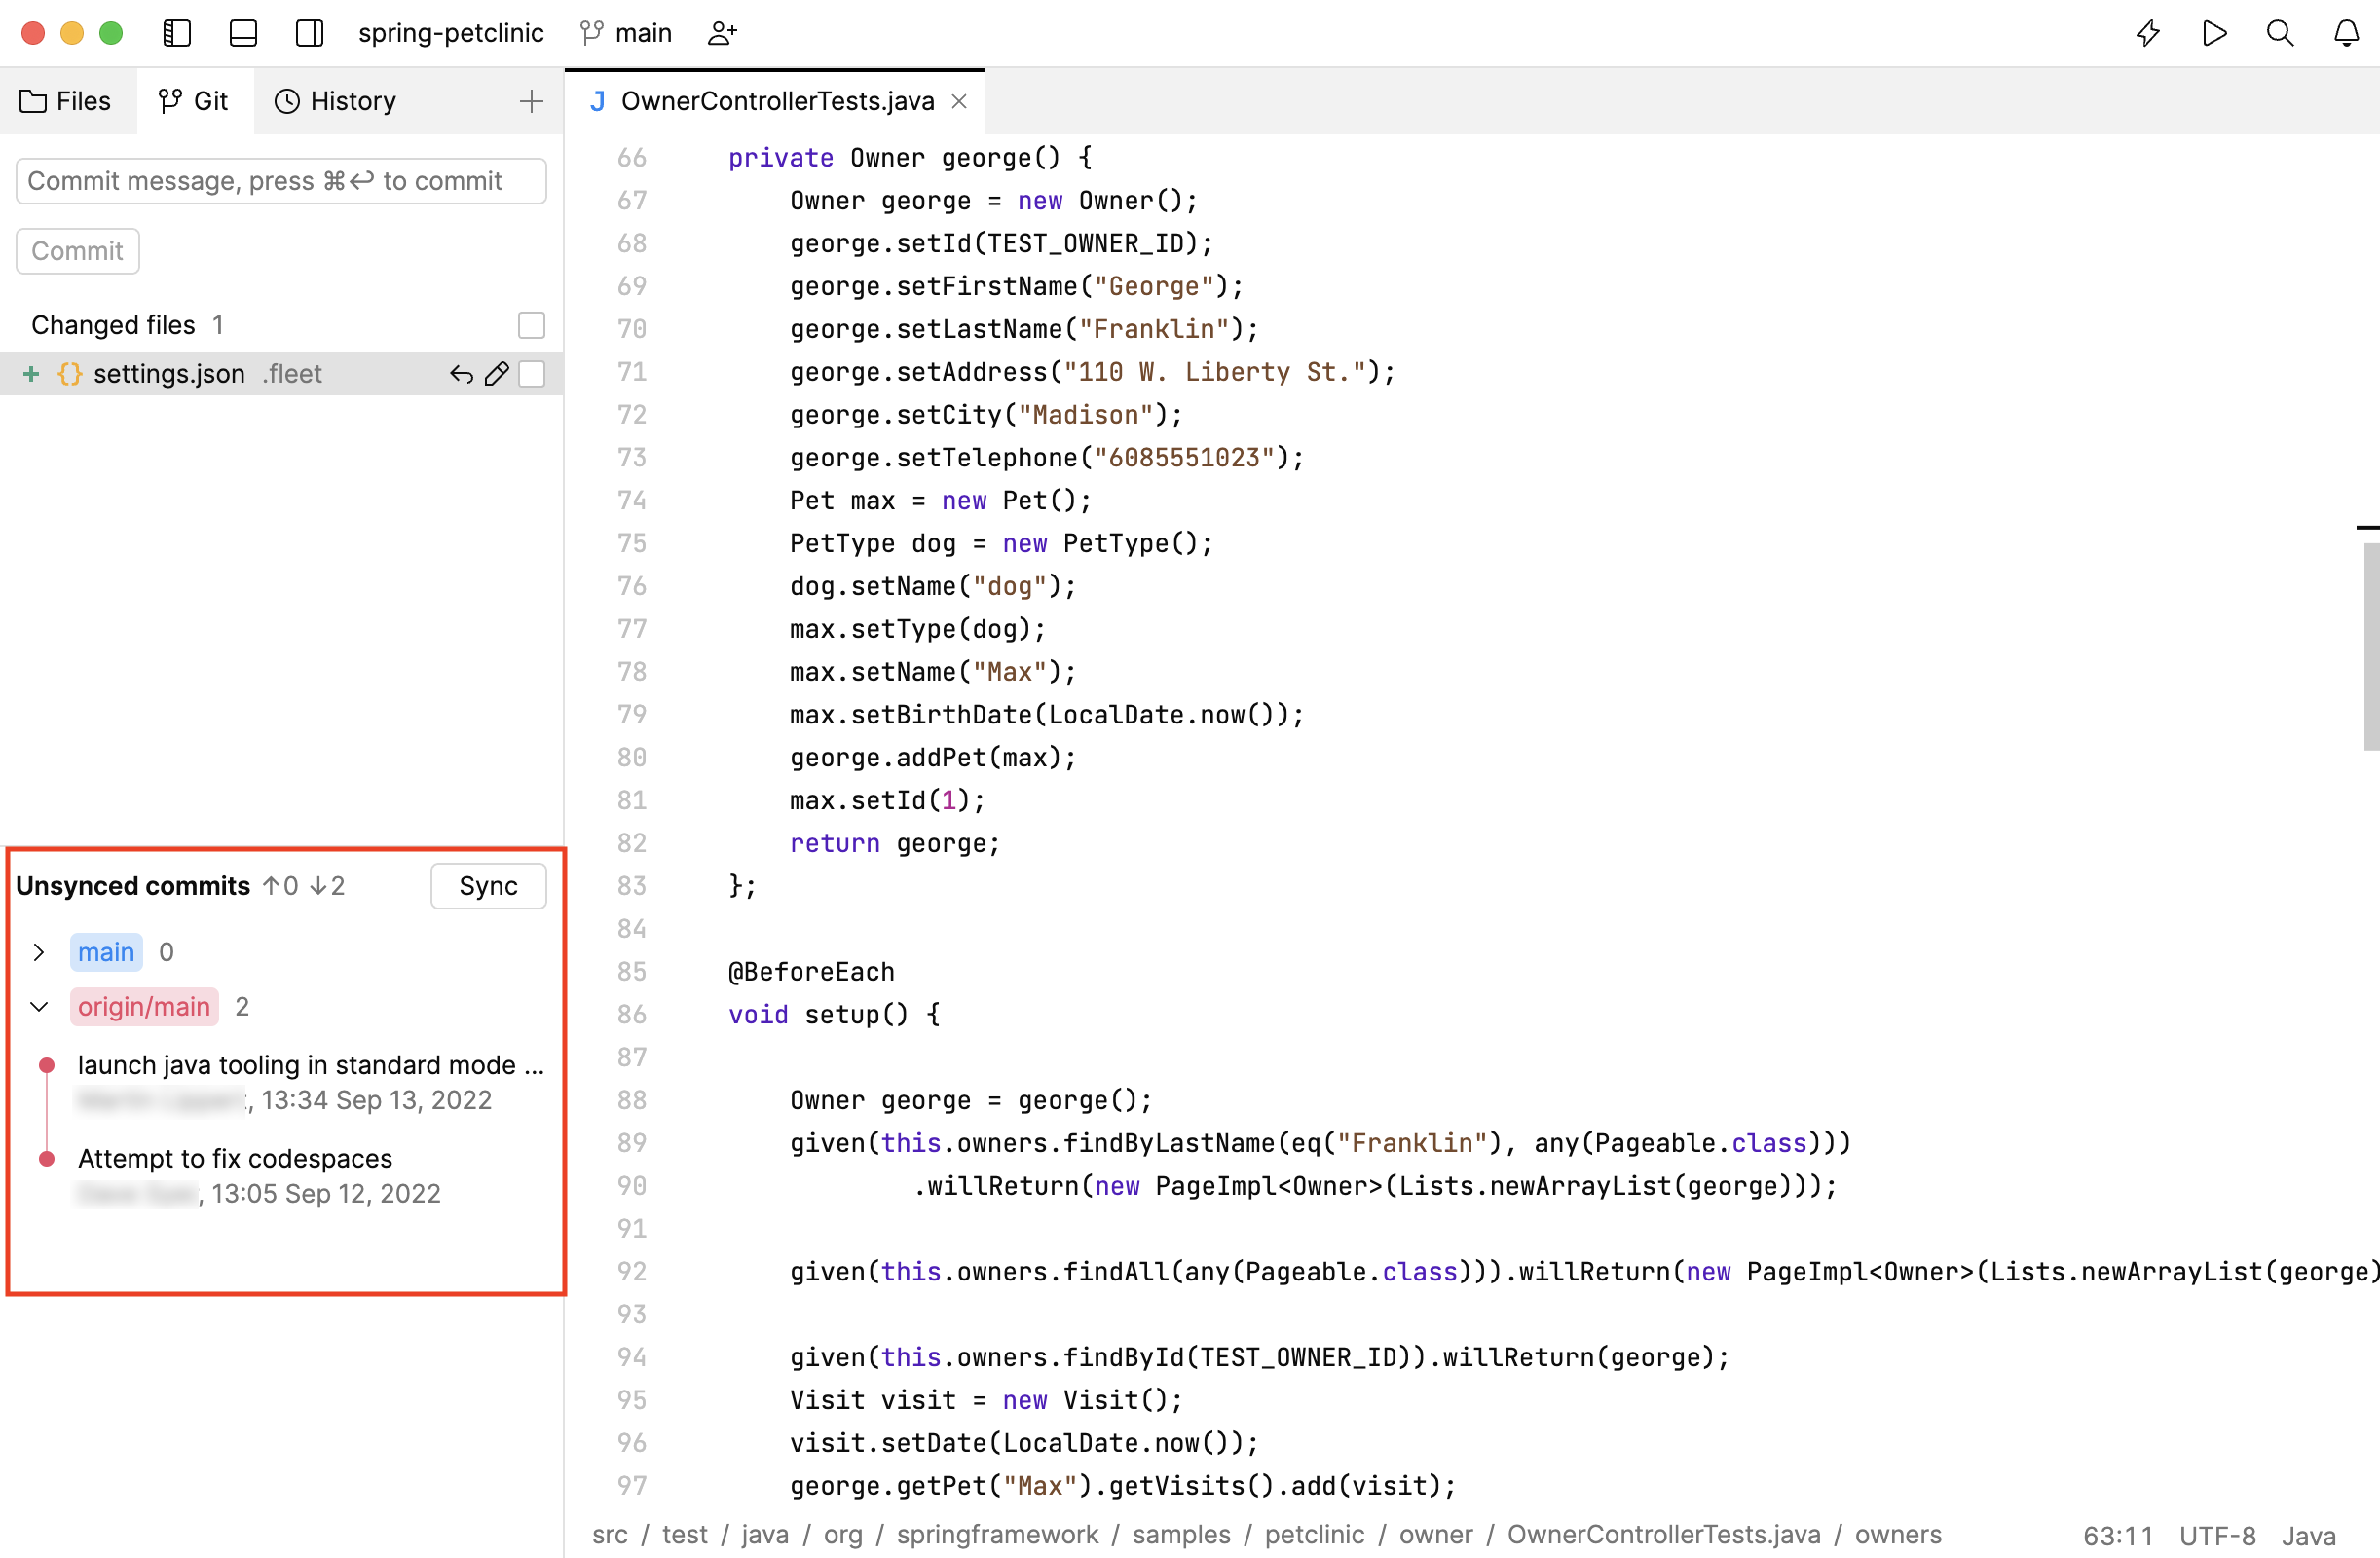Switch to the History tab
Image resolution: width=2380 pixels, height=1558 pixels.
click(x=335, y=100)
